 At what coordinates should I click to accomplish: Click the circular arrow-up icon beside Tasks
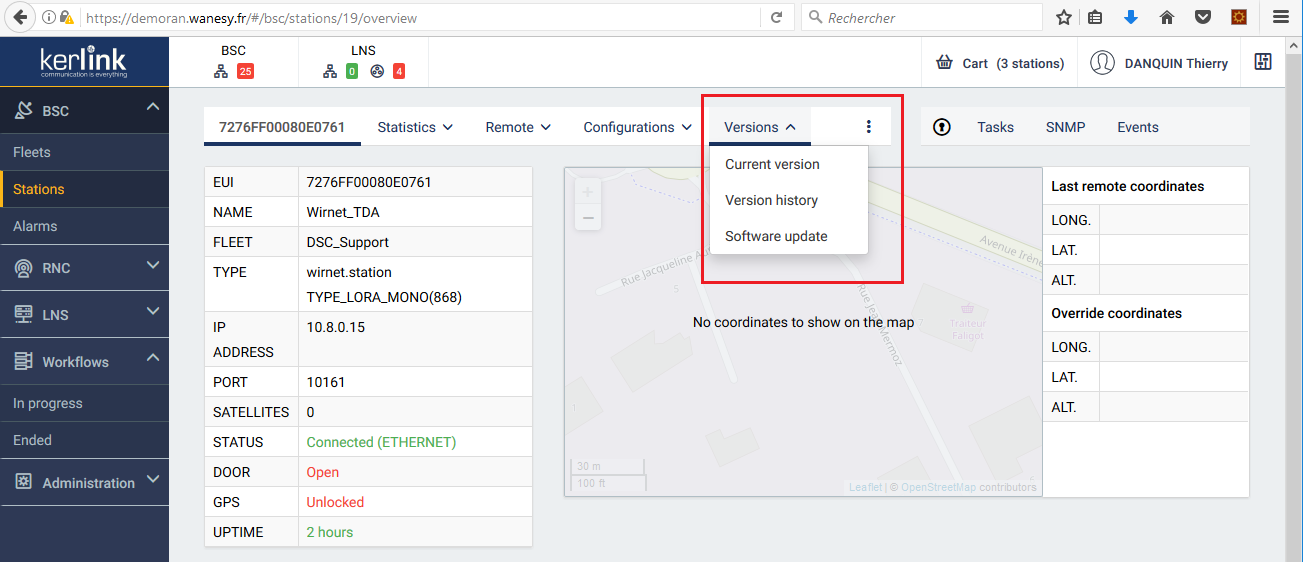tap(942, 127)
